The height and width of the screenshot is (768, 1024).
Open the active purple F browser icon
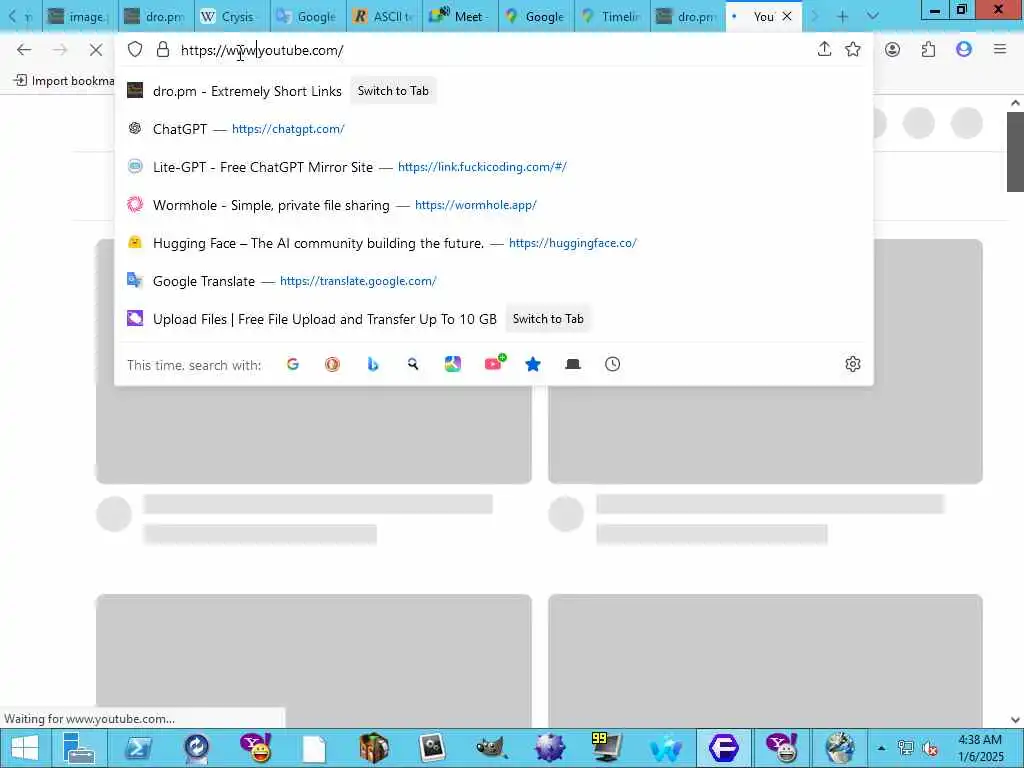pos(724,748)
